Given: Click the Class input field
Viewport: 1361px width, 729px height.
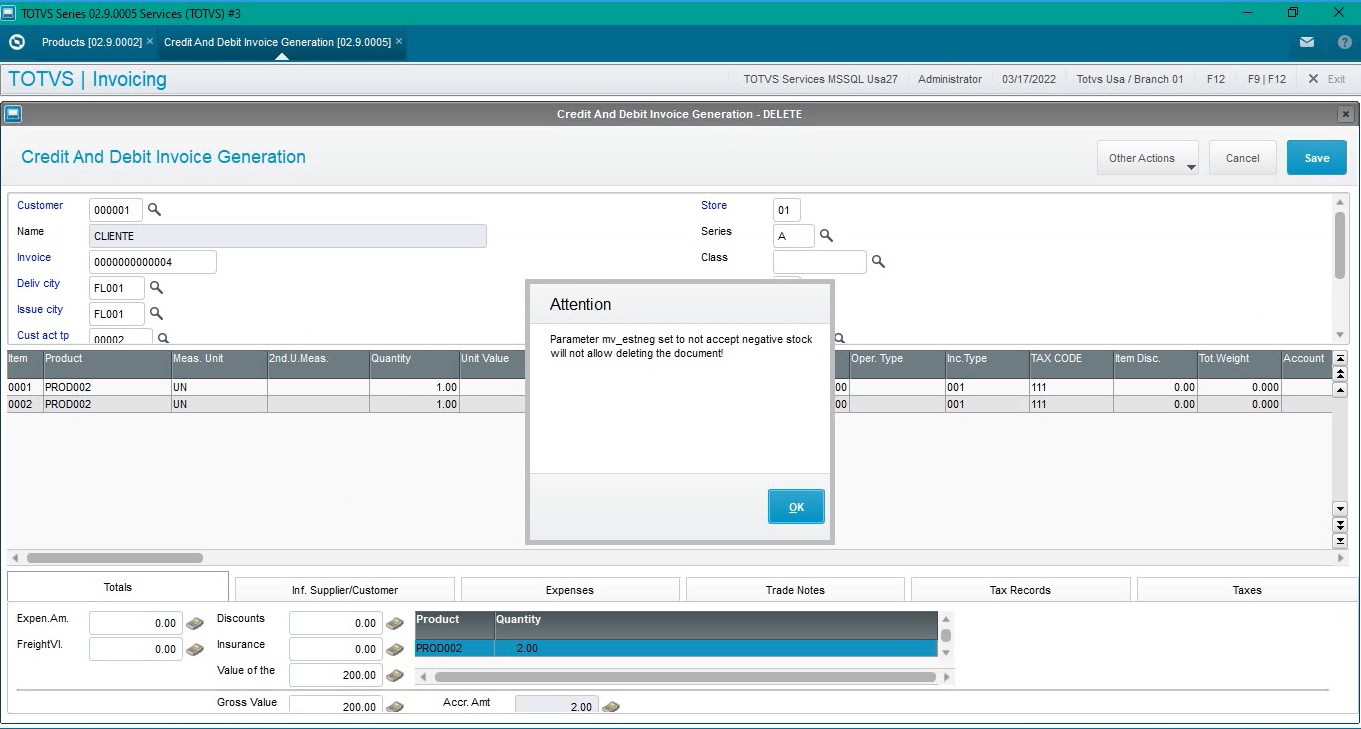Looking at the screenshot, I should (x=819, y=262).
